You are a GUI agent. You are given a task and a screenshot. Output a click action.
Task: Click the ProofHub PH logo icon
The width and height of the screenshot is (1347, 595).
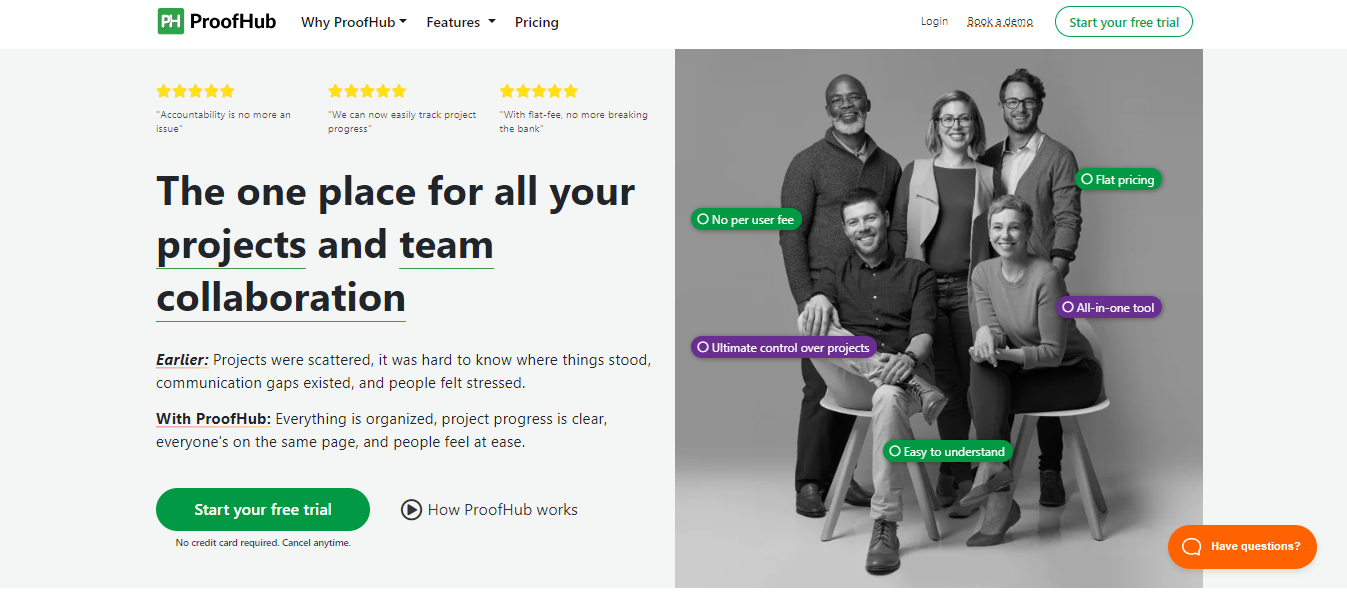(171, 21)
